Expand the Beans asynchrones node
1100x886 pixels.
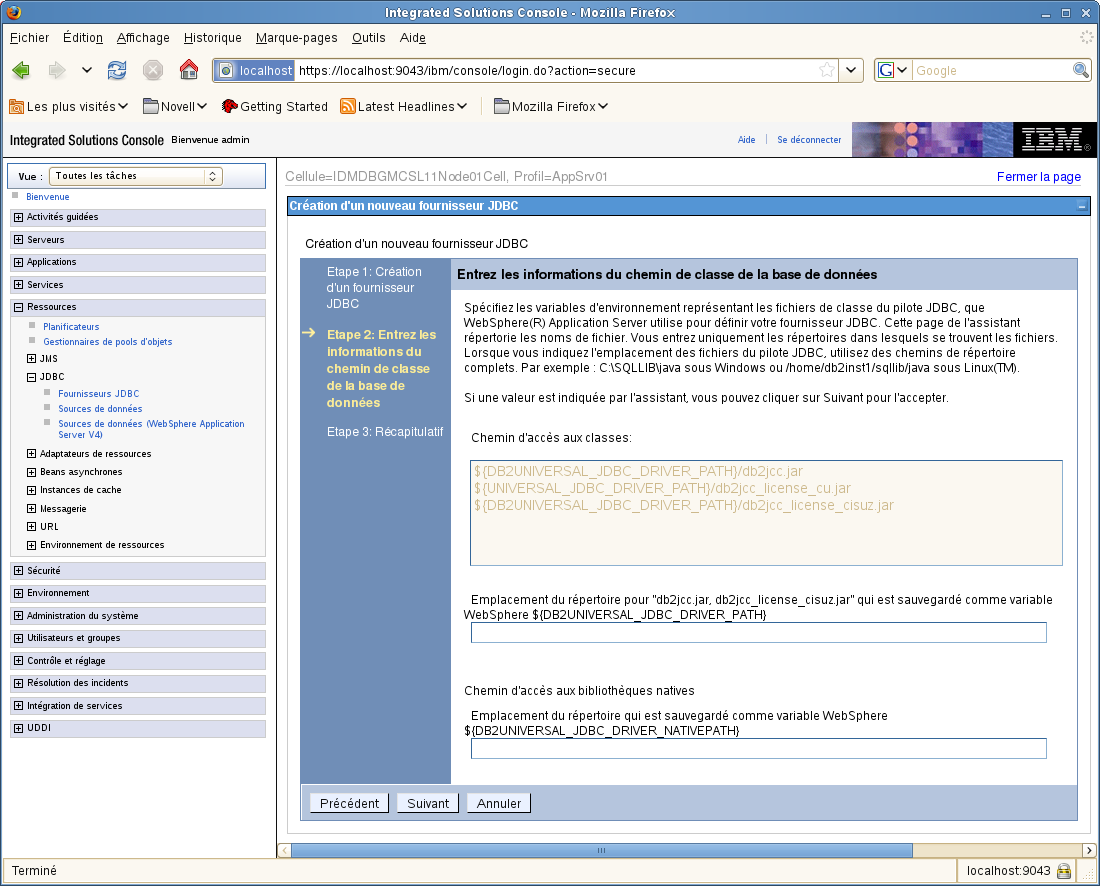(31, 472)
